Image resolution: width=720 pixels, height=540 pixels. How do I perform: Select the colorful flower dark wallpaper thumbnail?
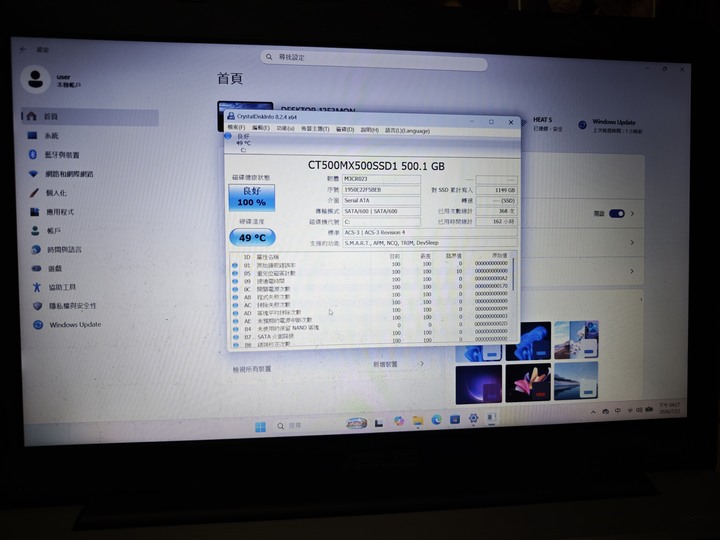click(528, 382)
